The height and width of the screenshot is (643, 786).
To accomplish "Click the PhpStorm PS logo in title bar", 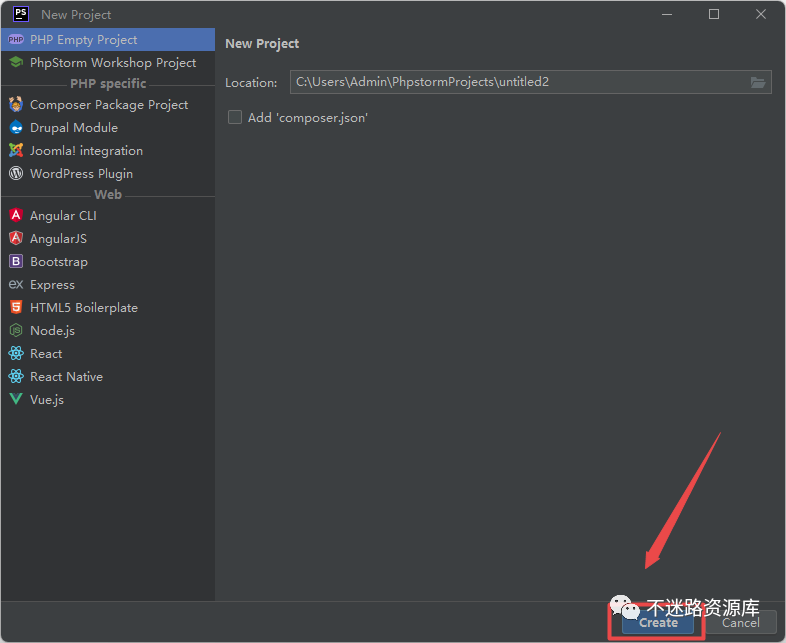I will click(21, 14).
